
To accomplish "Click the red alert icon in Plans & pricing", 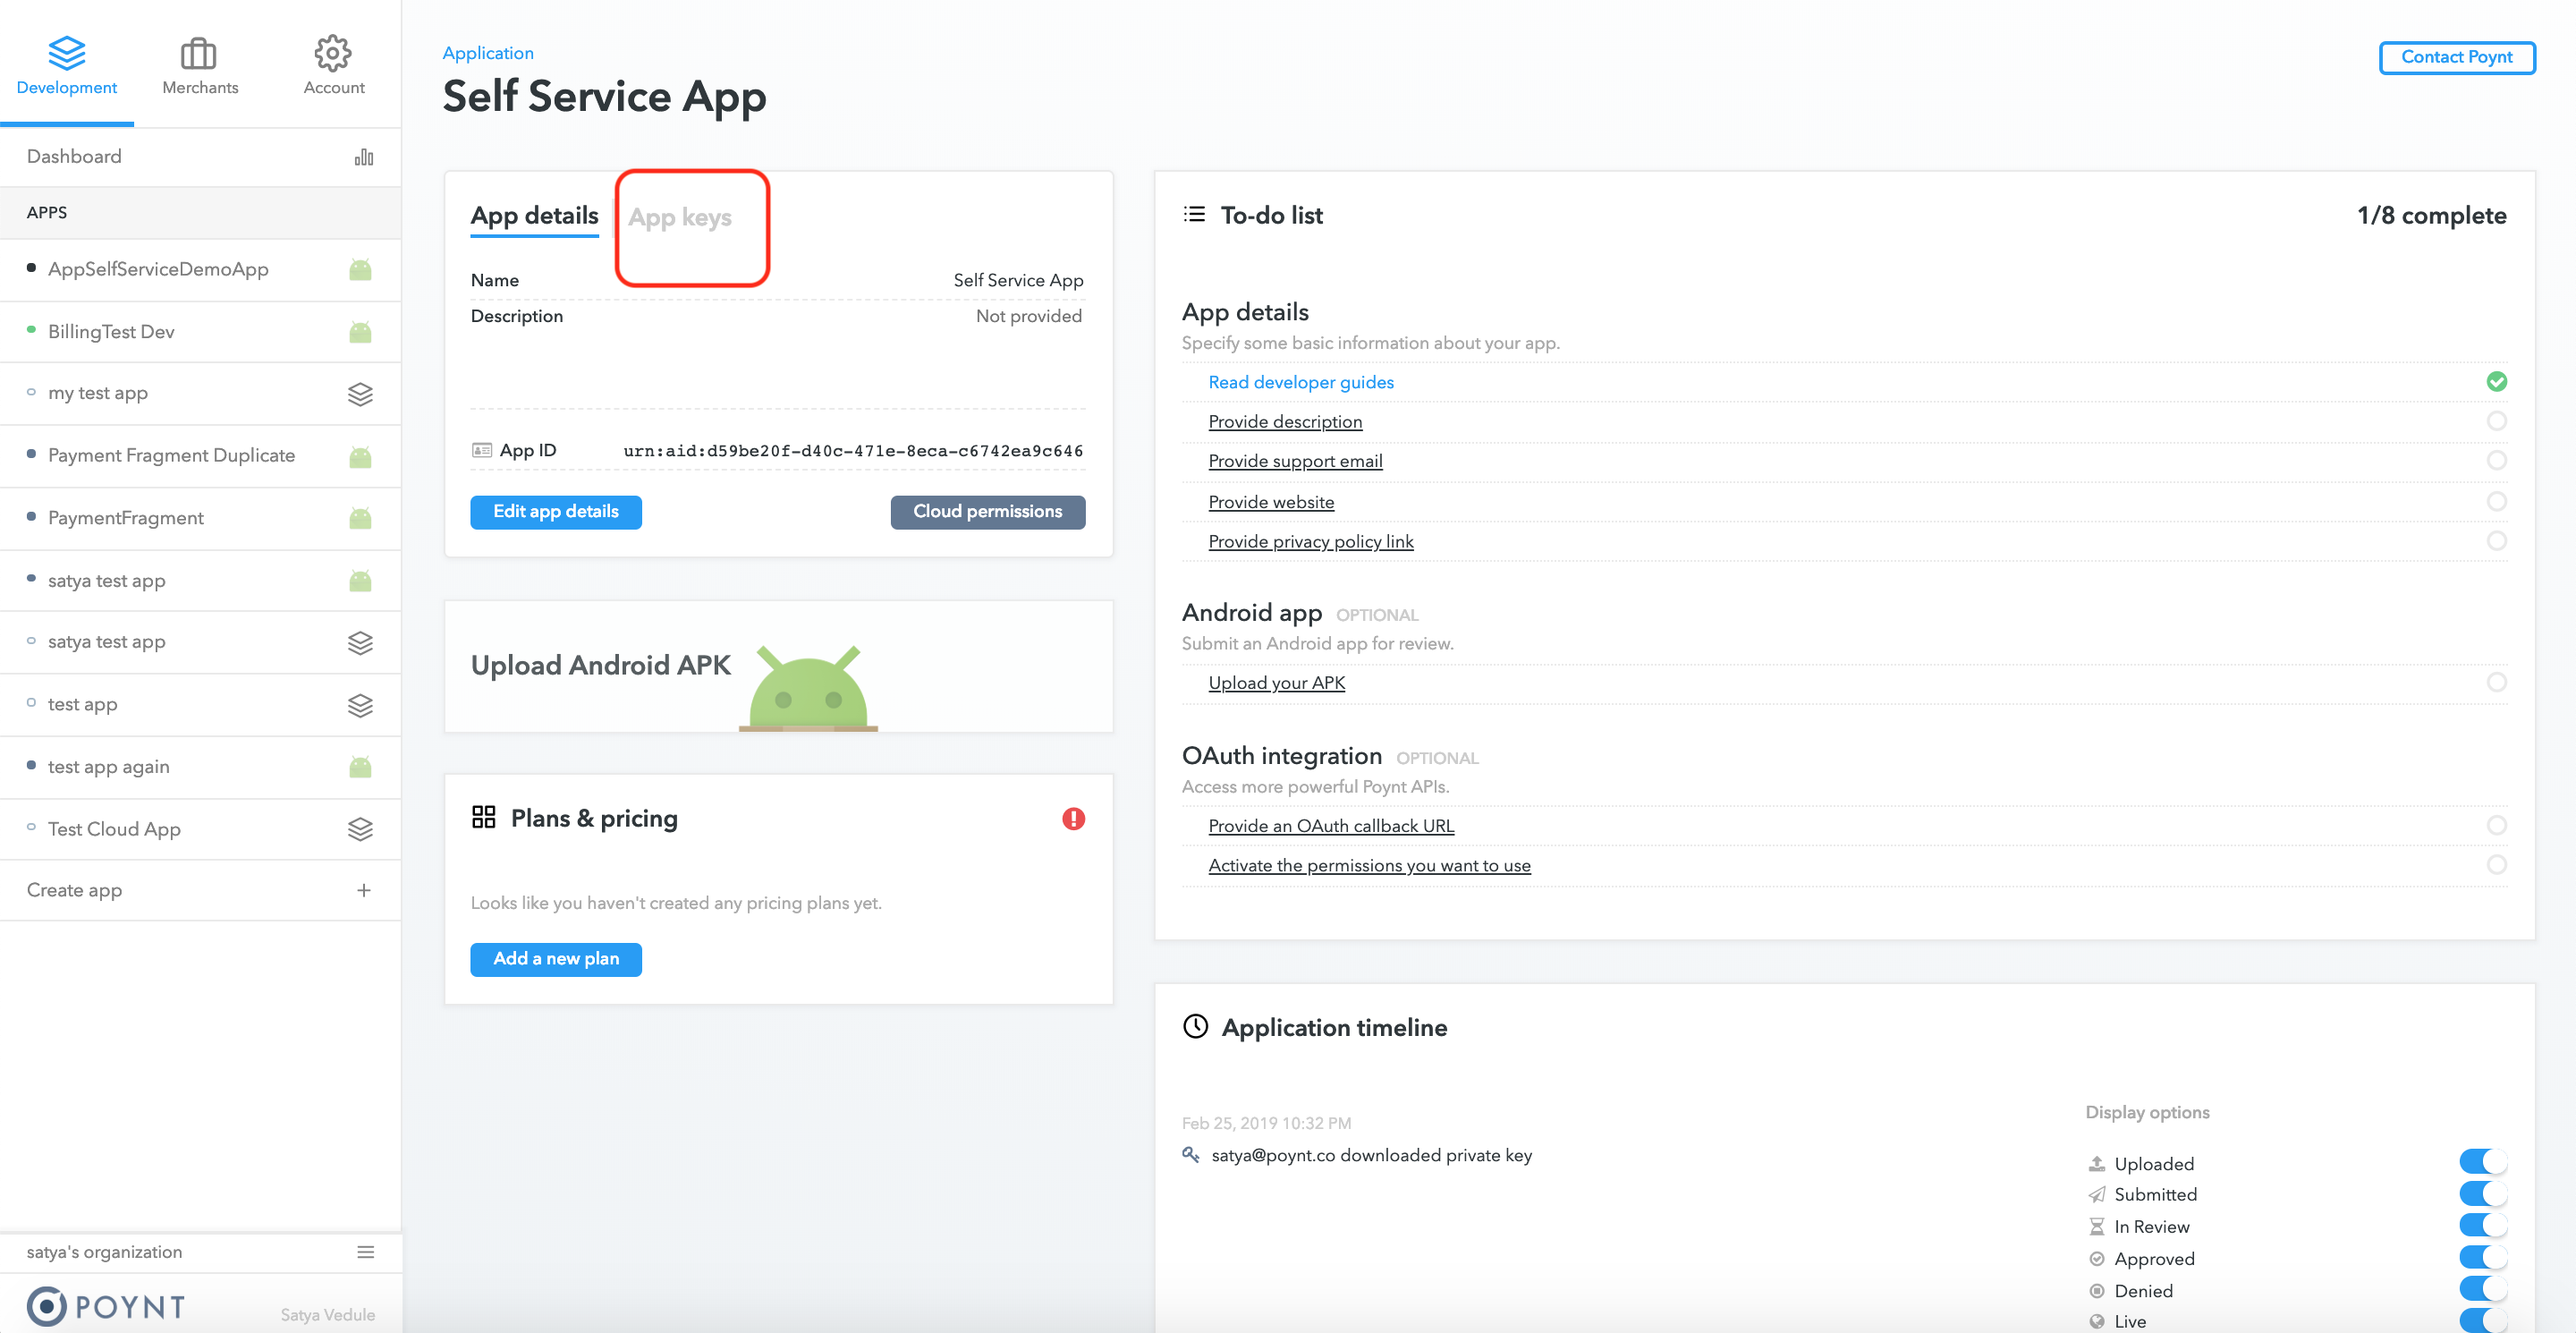I will click(1073, 819).
